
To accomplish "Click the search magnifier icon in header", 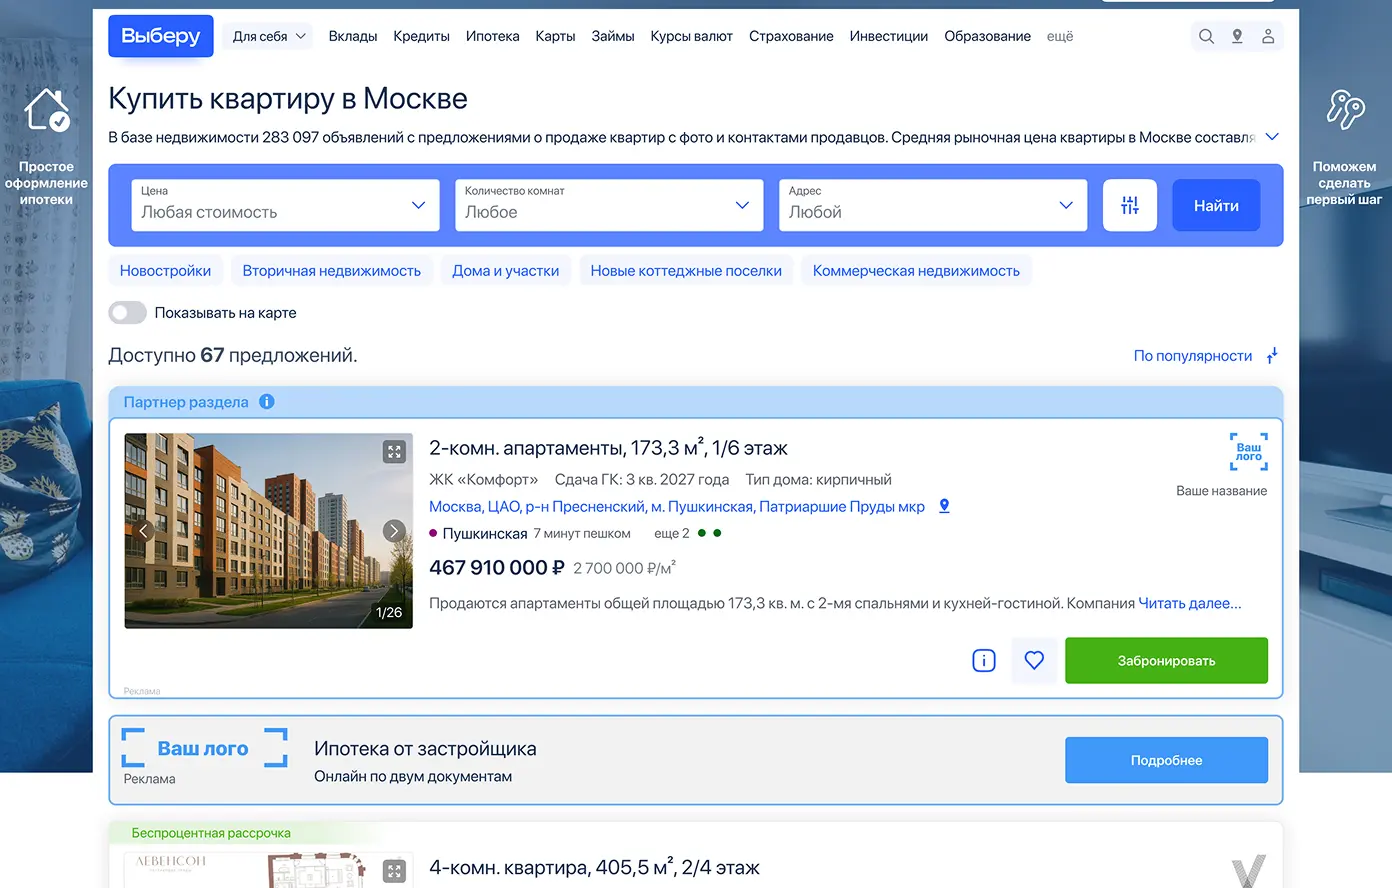I will [1206, 36].
